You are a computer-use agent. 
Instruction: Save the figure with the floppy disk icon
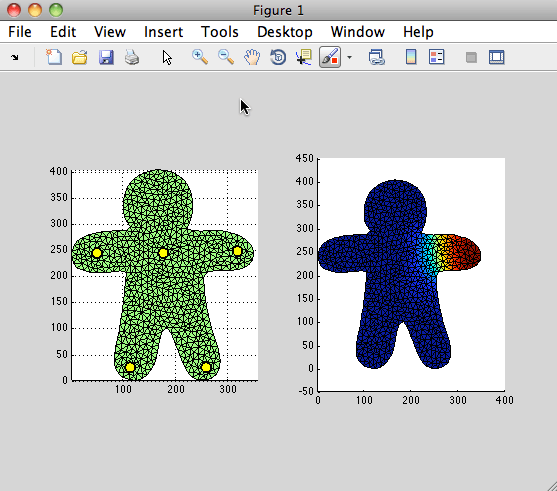tap(106, 57)
